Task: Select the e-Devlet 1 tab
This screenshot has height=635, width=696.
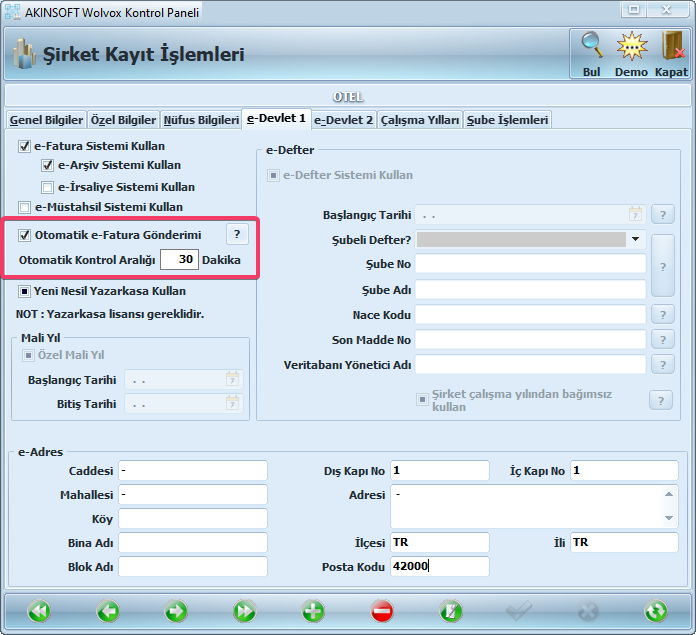Action: pyautogui.click(x=276, y=118)
